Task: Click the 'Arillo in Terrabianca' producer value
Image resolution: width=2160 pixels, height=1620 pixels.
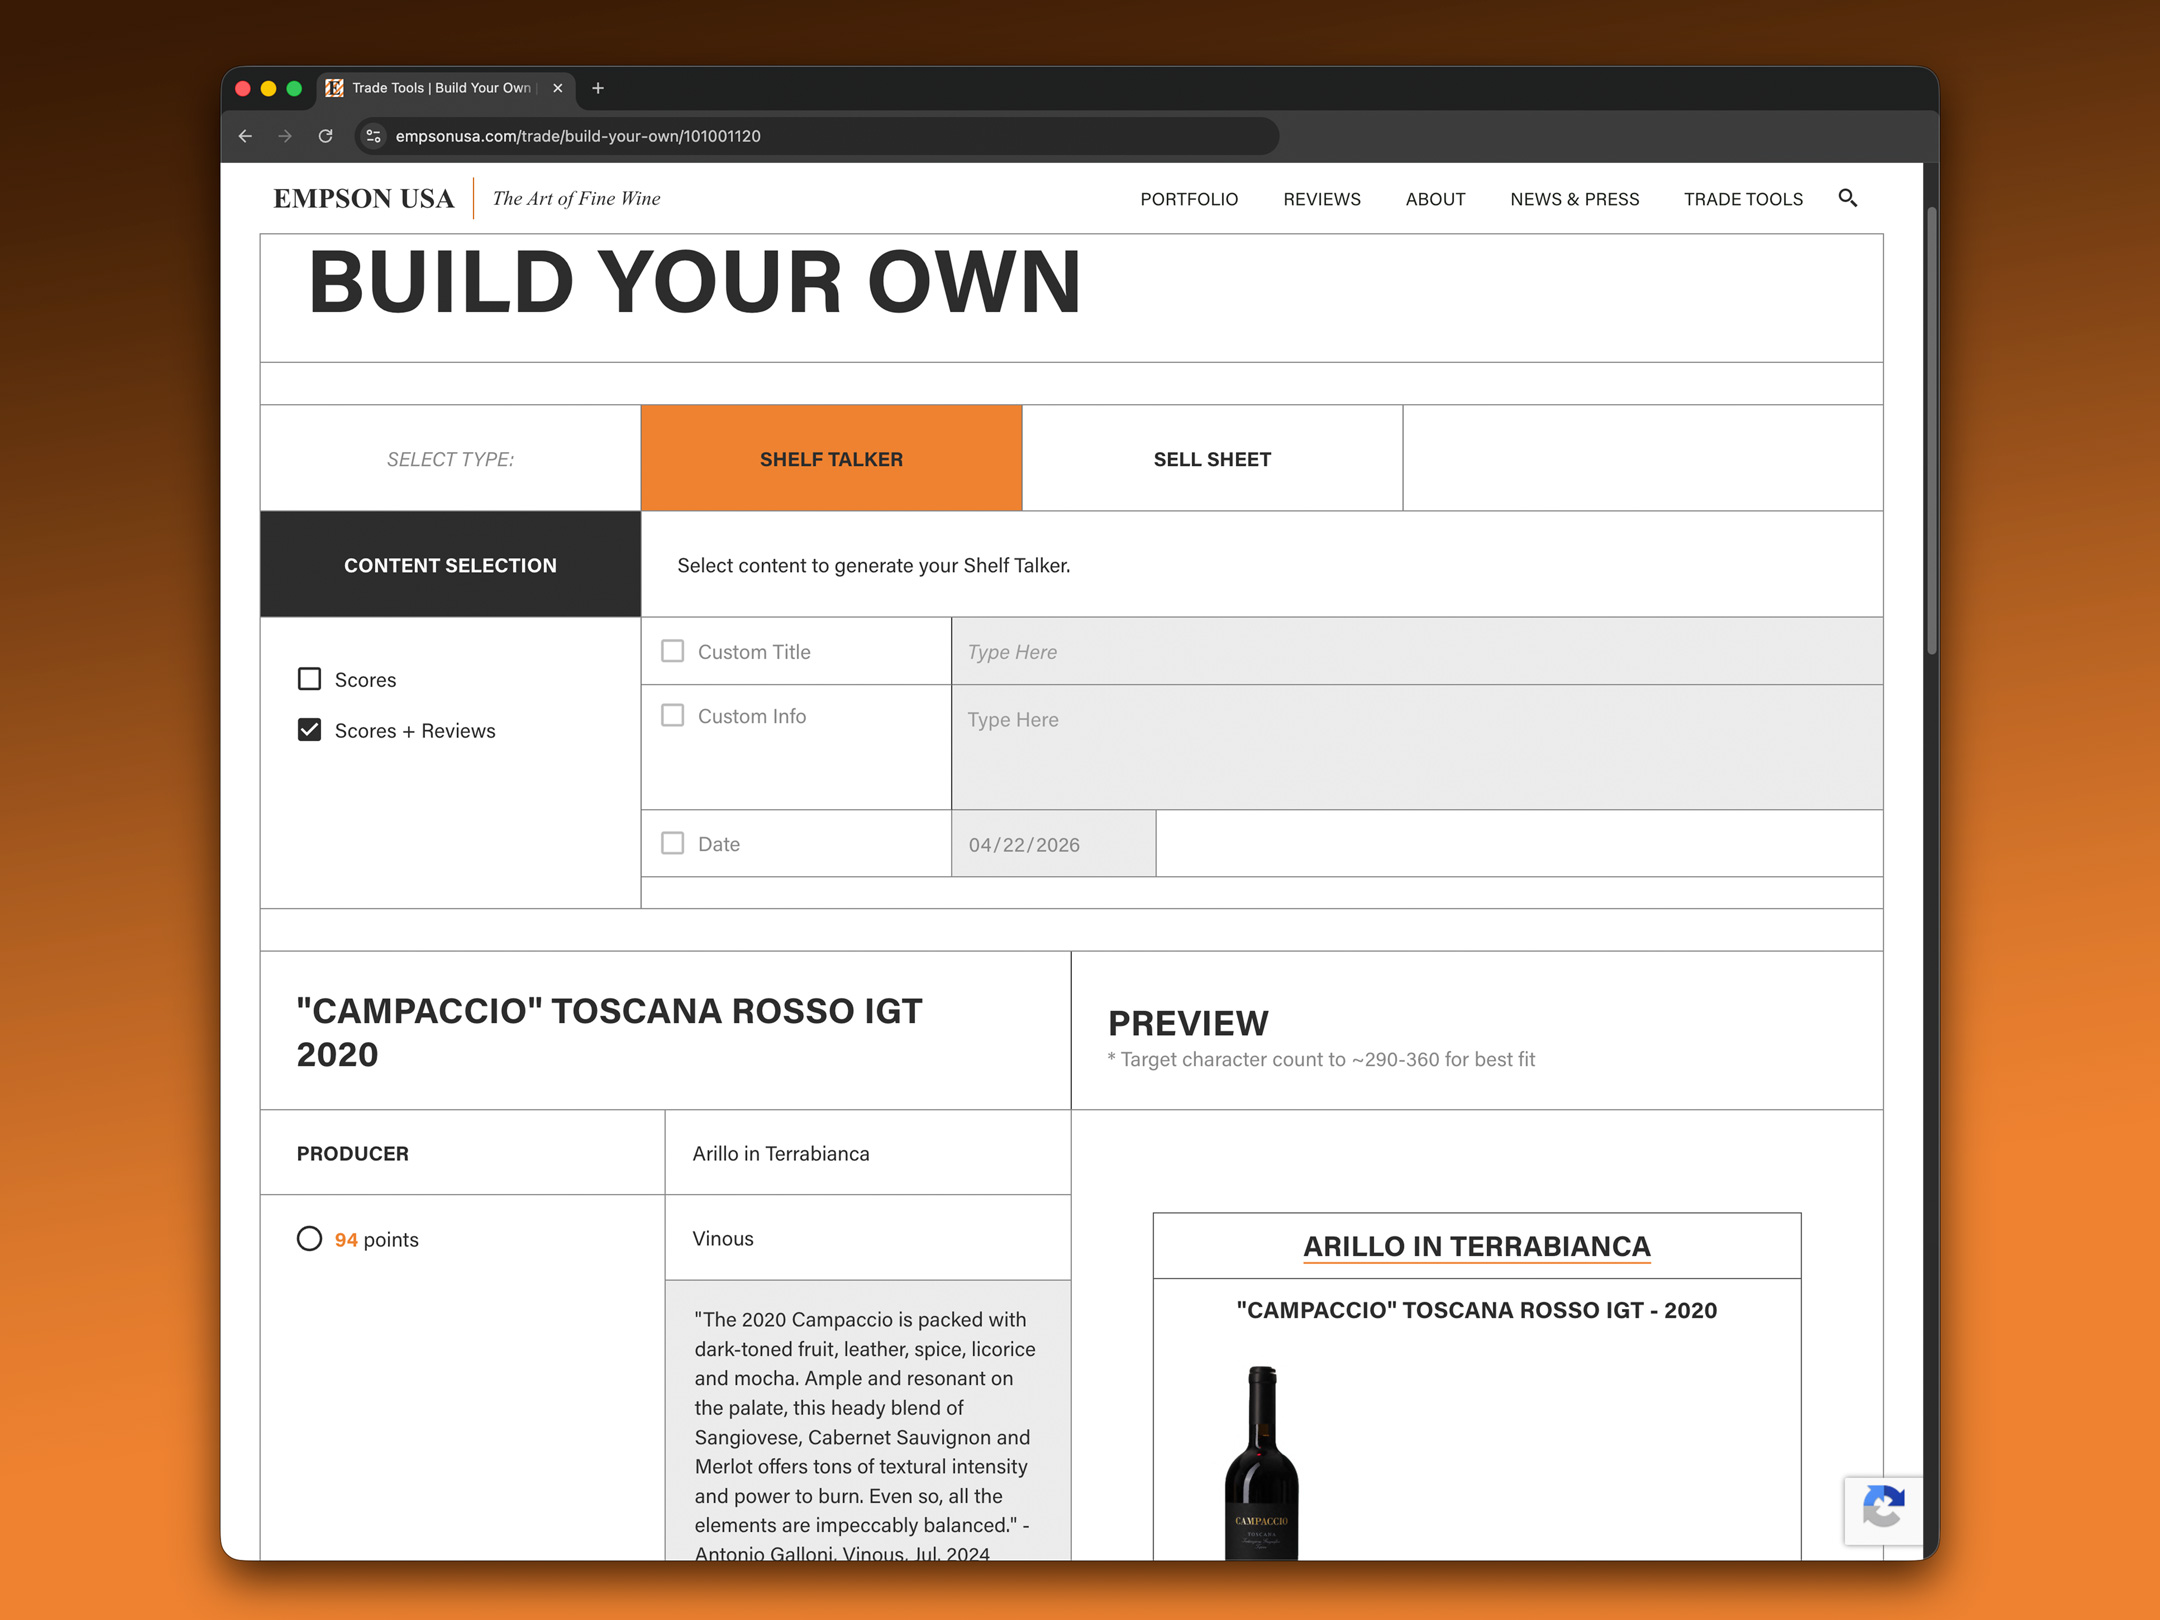Action: 781,1153
